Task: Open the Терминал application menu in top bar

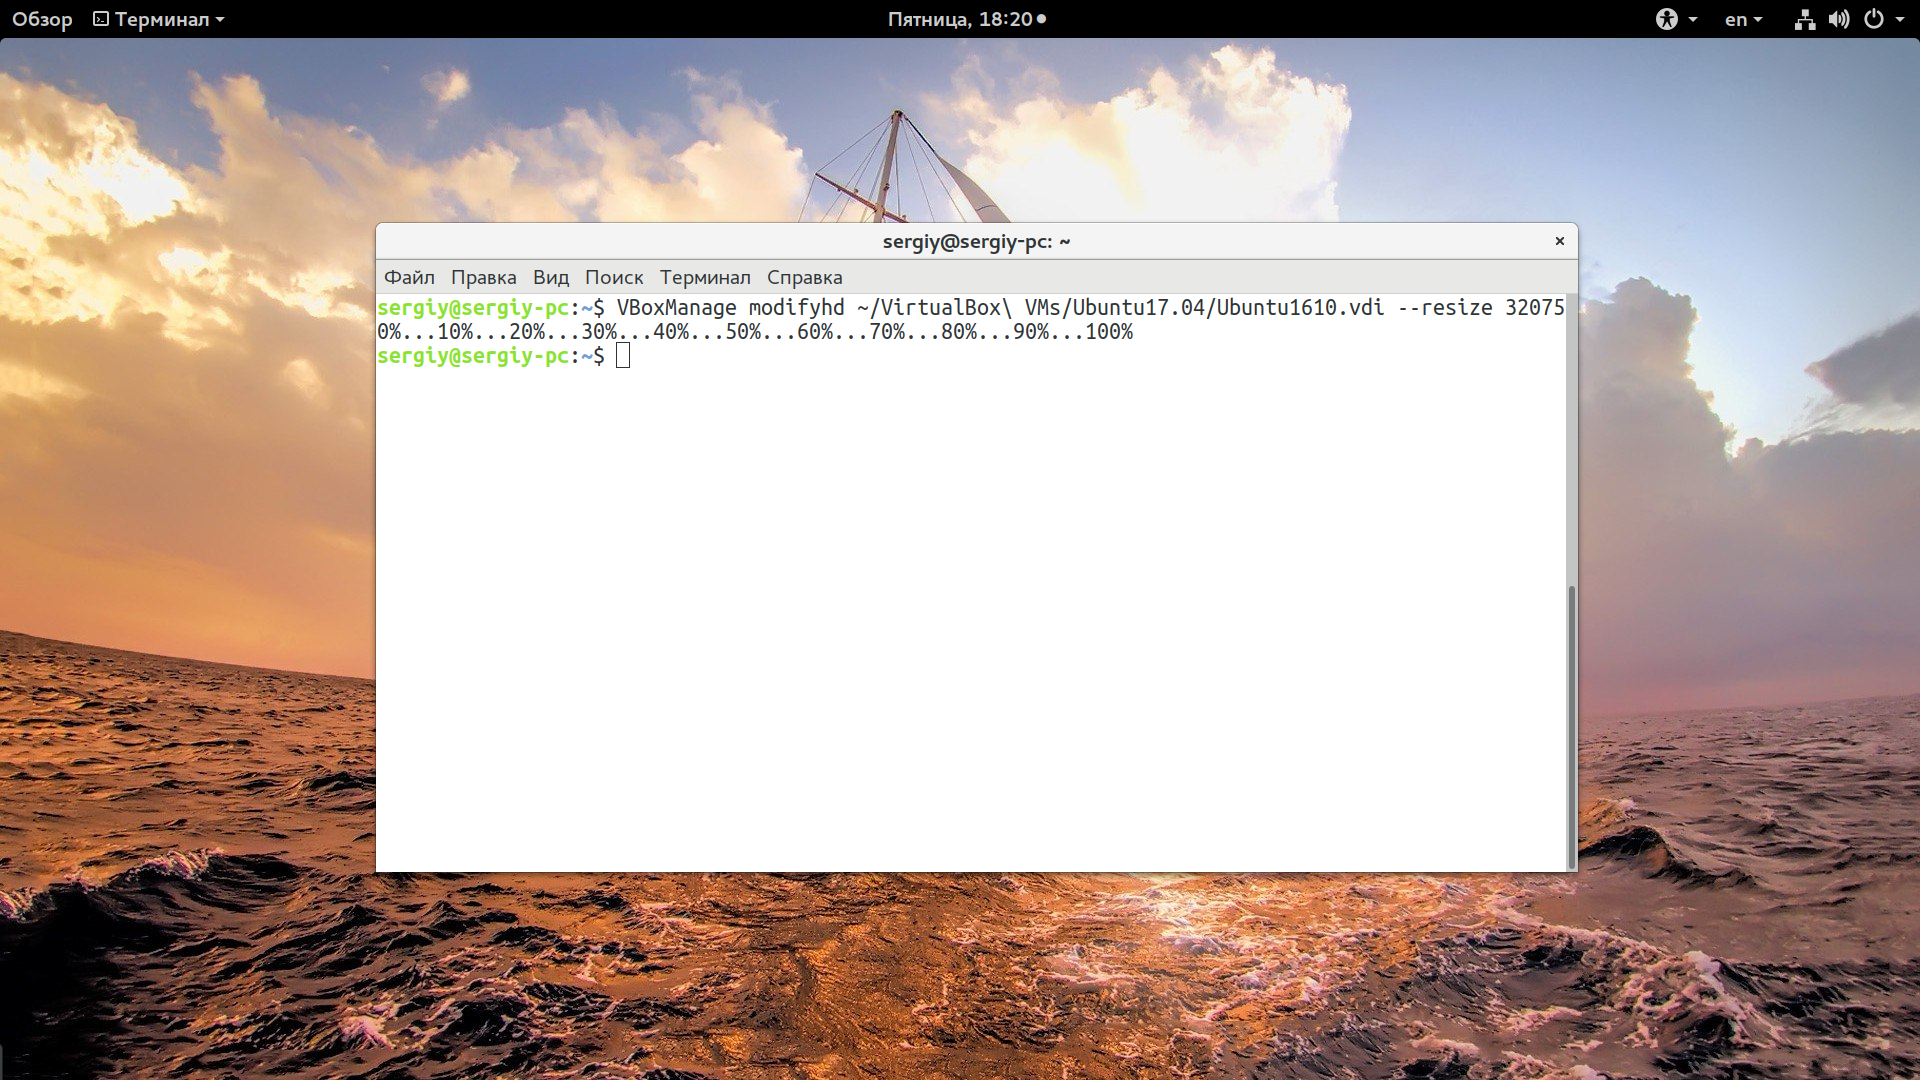Action: (159, 19)
